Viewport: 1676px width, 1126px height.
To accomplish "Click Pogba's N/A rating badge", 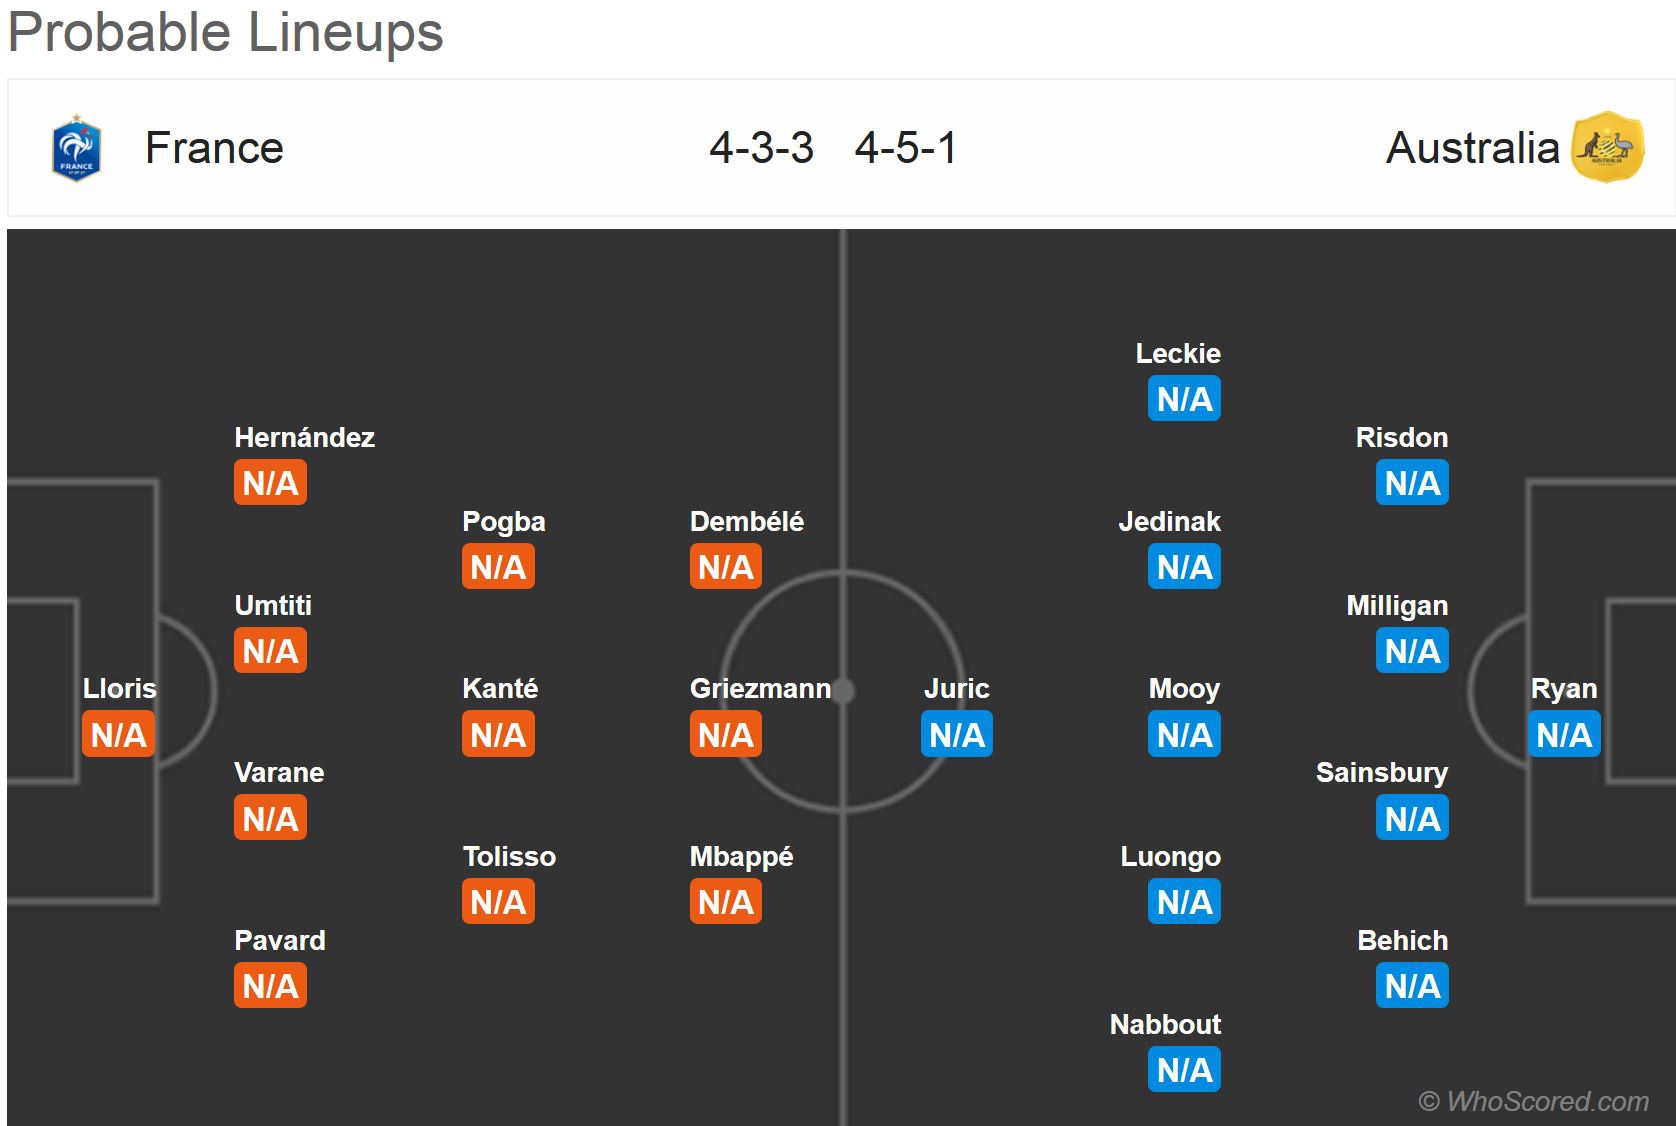I will click(x=498, y=567).
